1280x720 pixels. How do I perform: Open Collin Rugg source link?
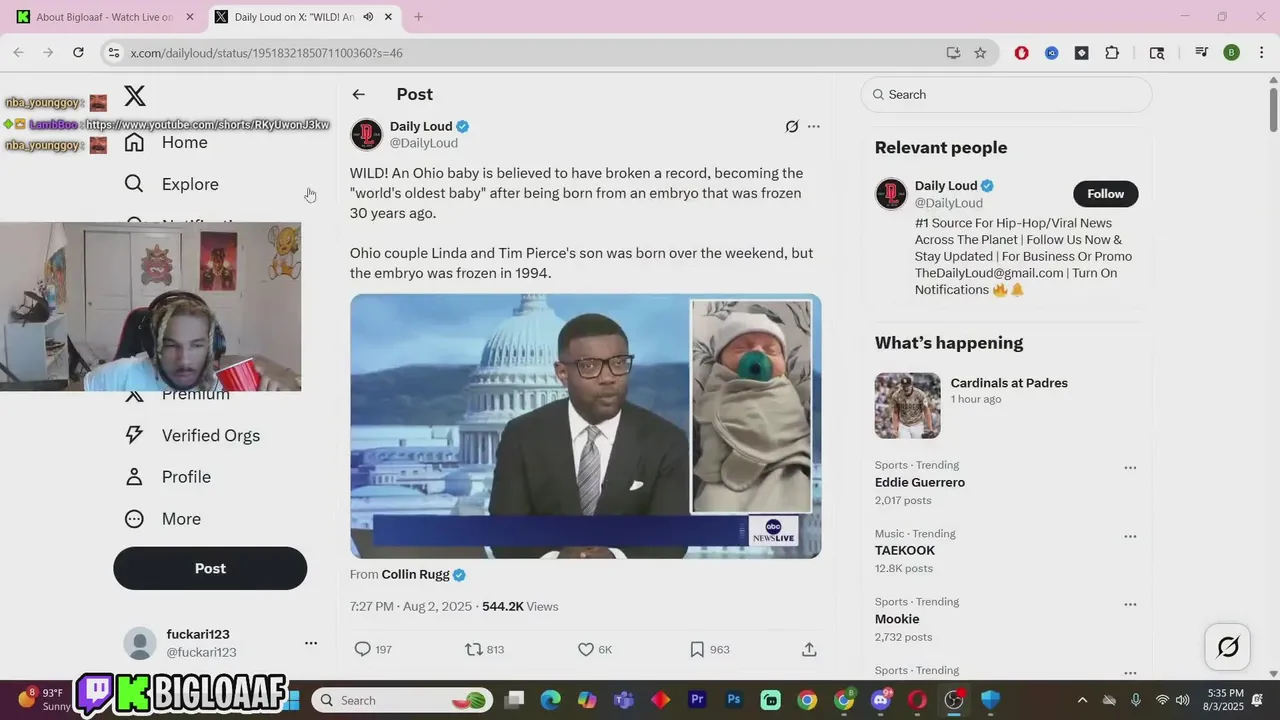pos(416,574)
